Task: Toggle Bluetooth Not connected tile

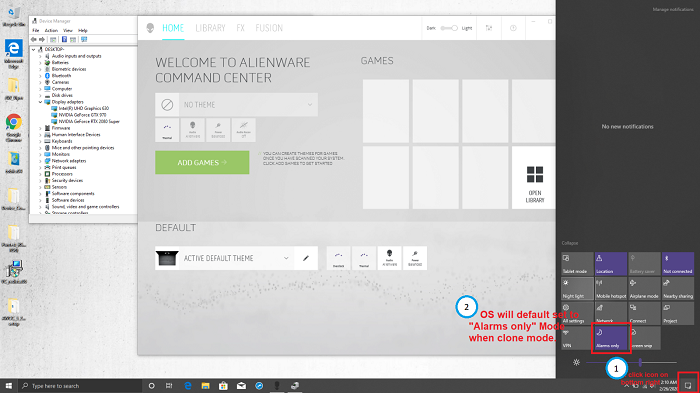Action: 678,263
